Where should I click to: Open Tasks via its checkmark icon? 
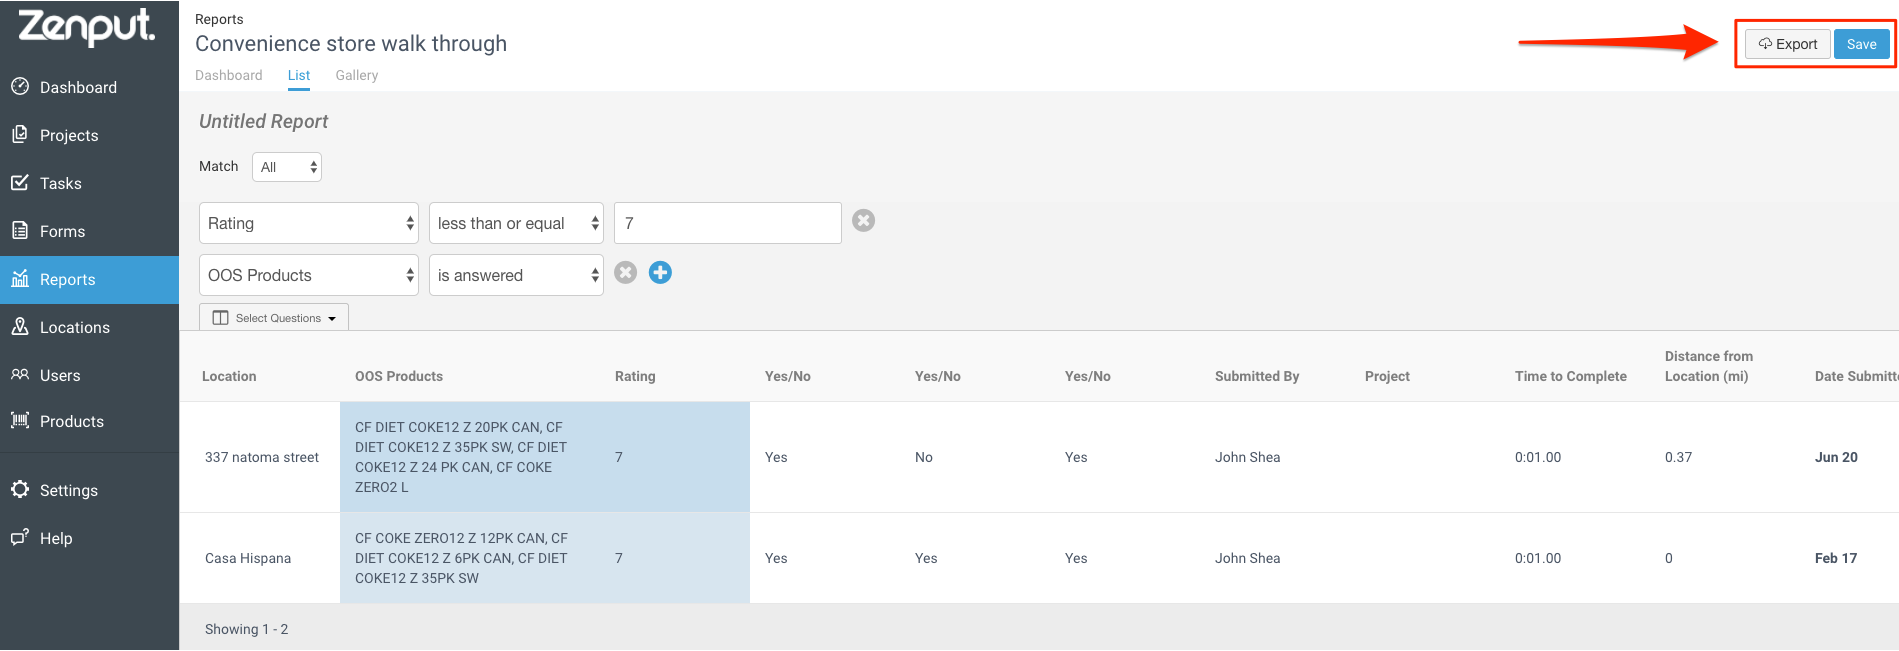pos(20,182)
